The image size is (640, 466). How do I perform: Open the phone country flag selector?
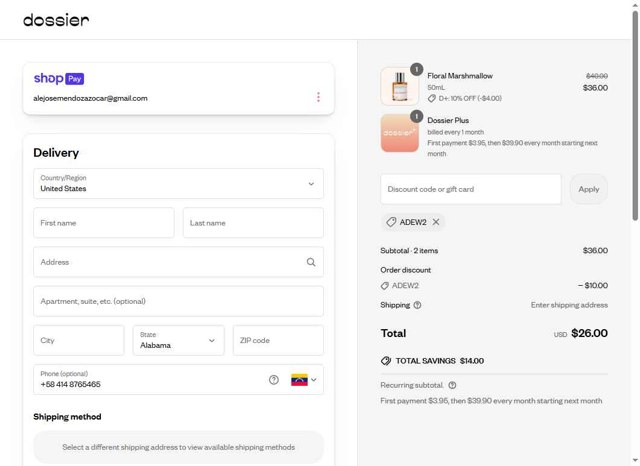pyautogui.click(x=304, y=380)
